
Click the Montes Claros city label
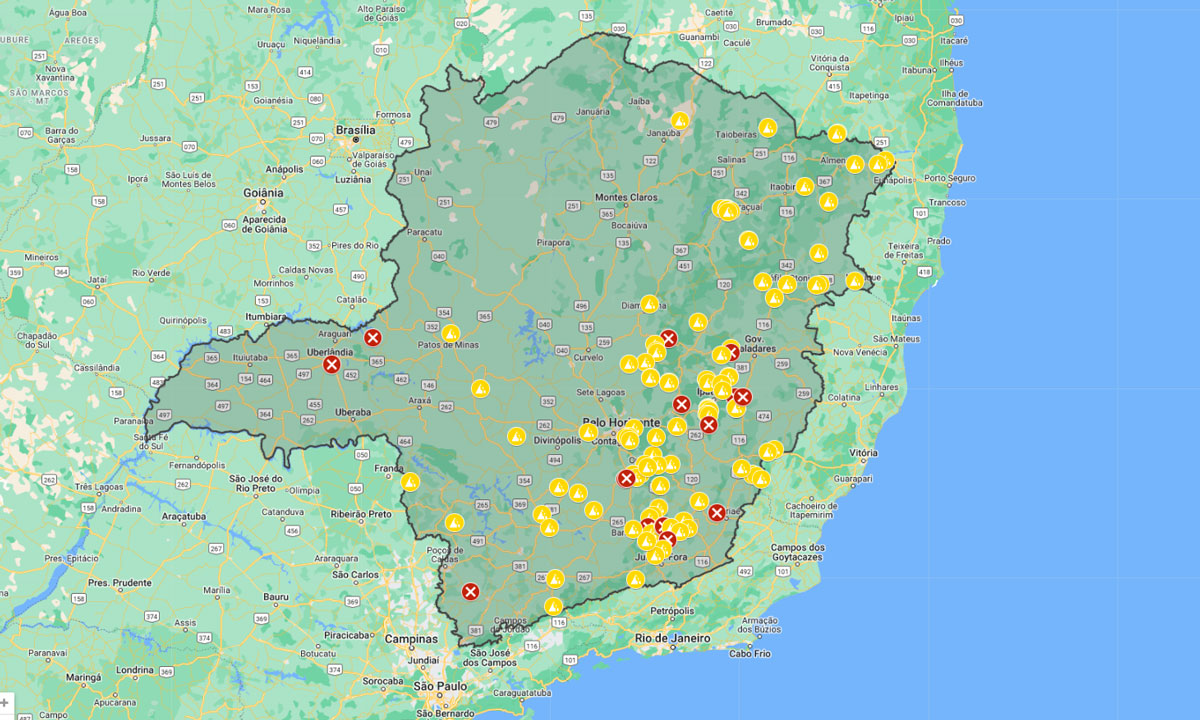click(626, 197)
